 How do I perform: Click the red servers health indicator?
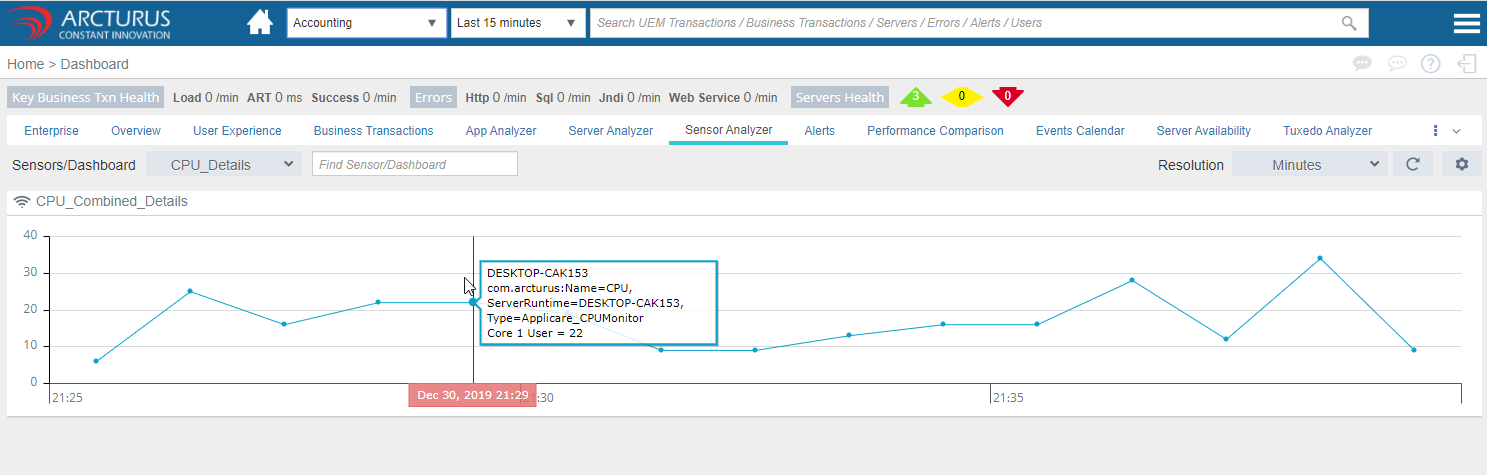pos(1007,97)
